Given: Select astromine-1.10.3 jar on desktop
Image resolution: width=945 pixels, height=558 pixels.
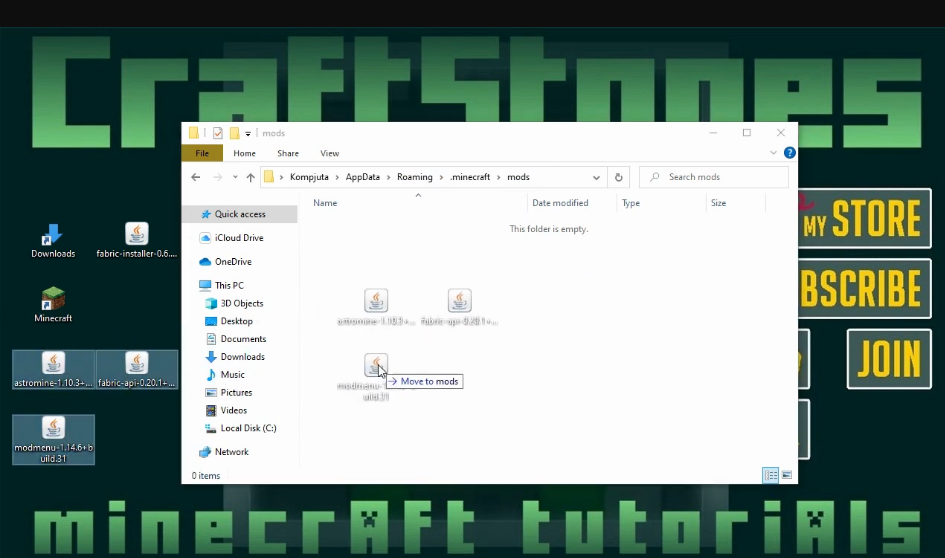Looking at the screenshot, I should pyautogui.click(x=54, y=369).
